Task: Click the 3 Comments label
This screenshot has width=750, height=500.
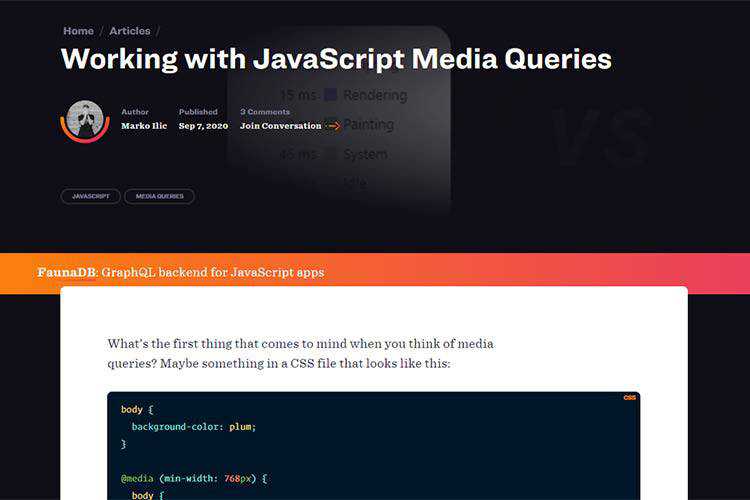Action: click(x=264, y=112)
